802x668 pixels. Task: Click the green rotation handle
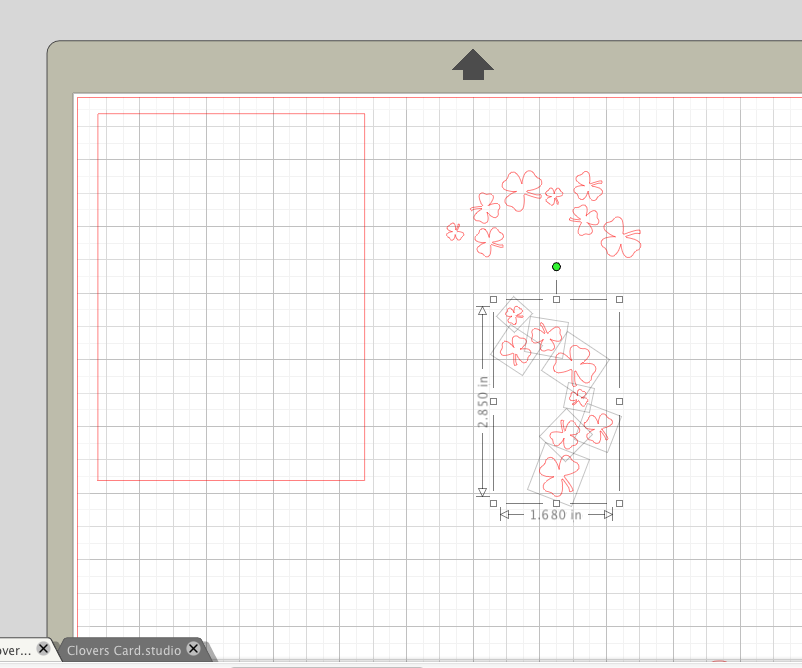tap(557, 266)
